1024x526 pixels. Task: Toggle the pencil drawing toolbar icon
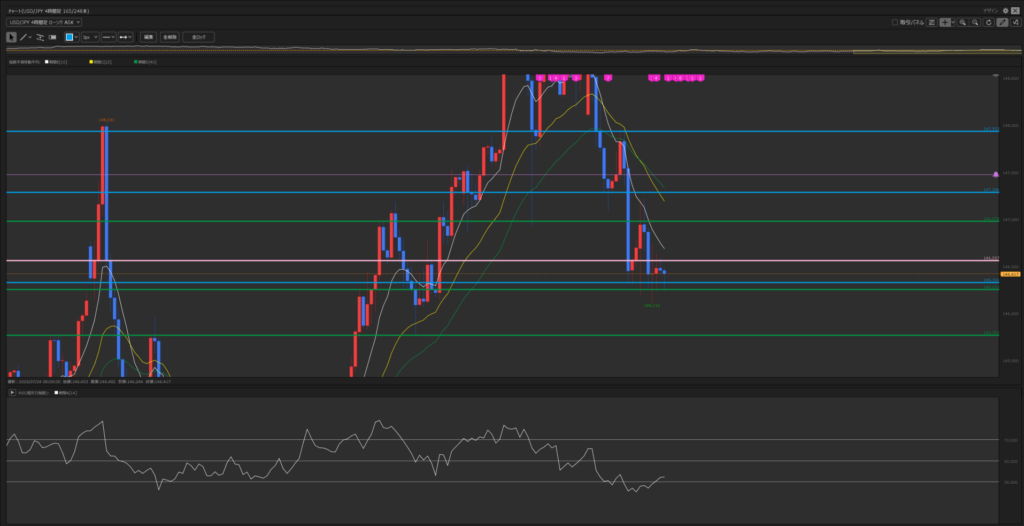pyautogui.click(x=1002, y=22)
